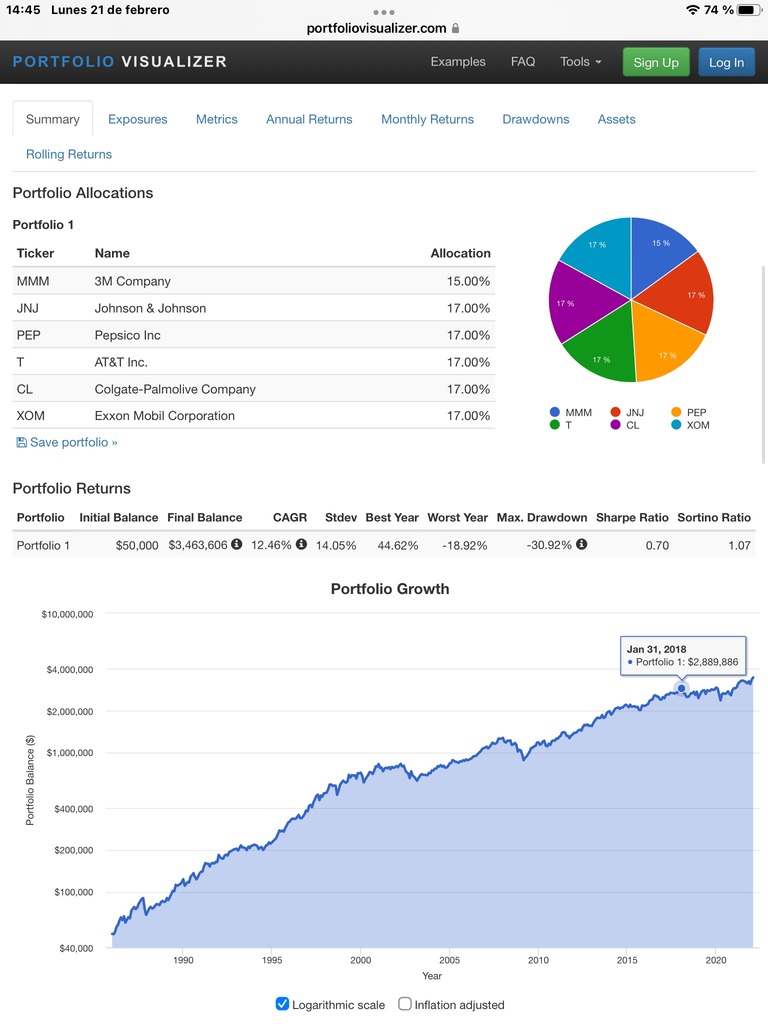
Task: Click the Final Balance info icon
Action: point(236,544)
